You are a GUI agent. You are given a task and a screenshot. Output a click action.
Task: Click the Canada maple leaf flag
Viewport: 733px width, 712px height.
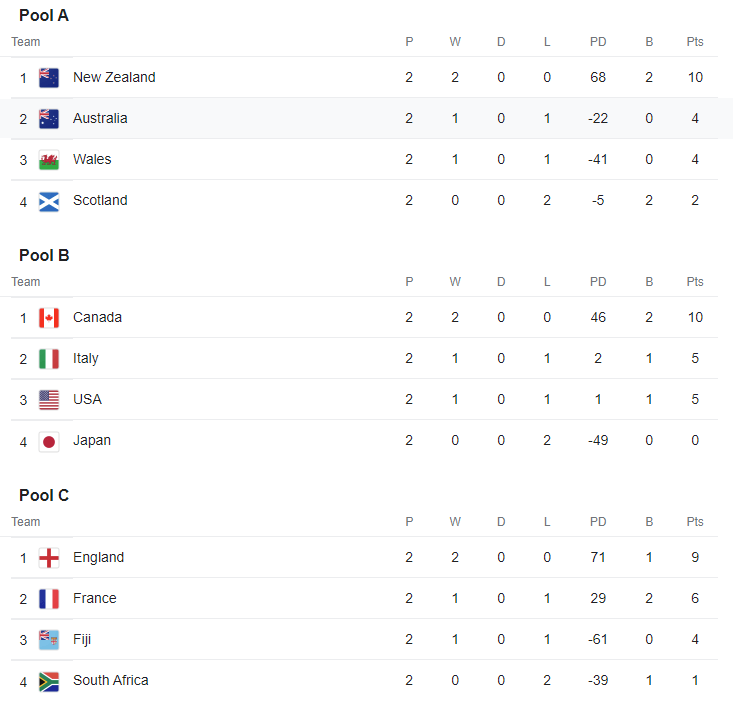(x=49, y=318)
